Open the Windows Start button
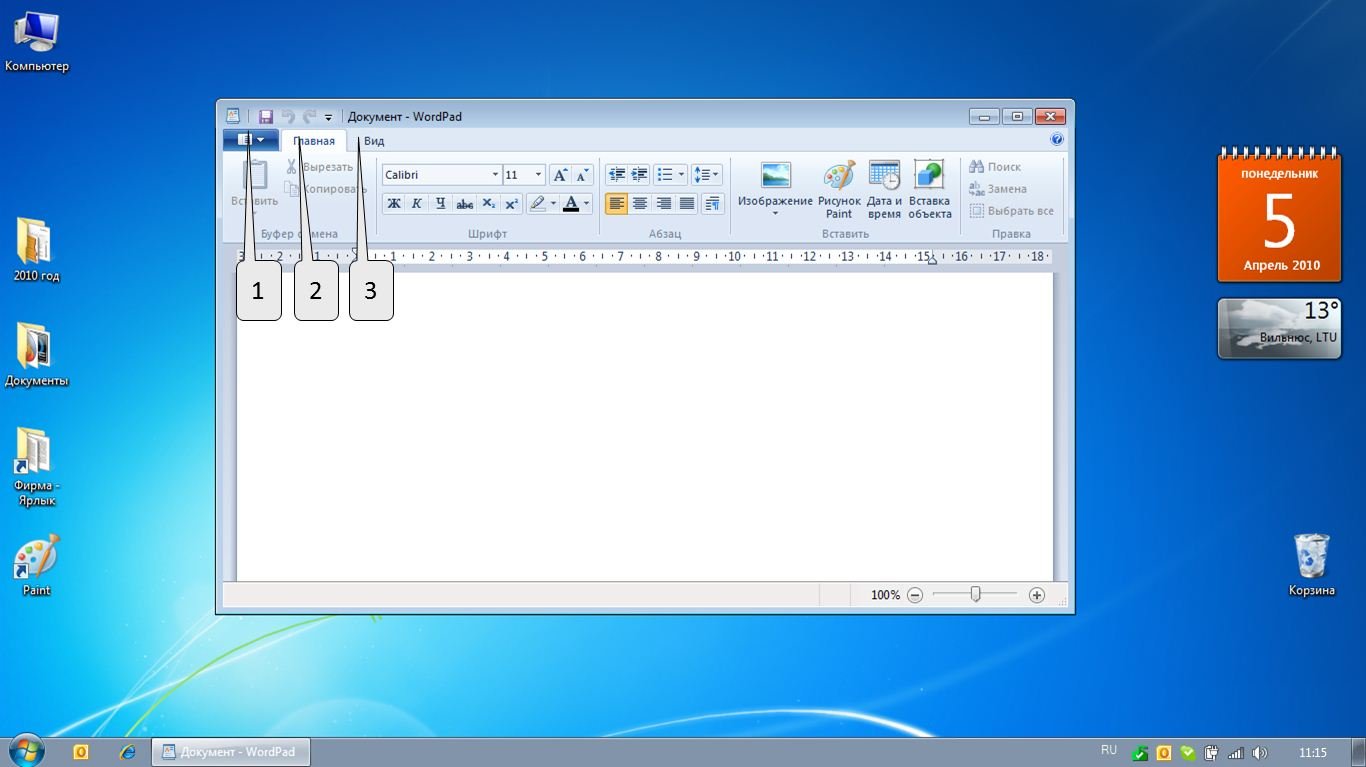1366x767 pixels. pyautogui.click(x=25, y=750)
